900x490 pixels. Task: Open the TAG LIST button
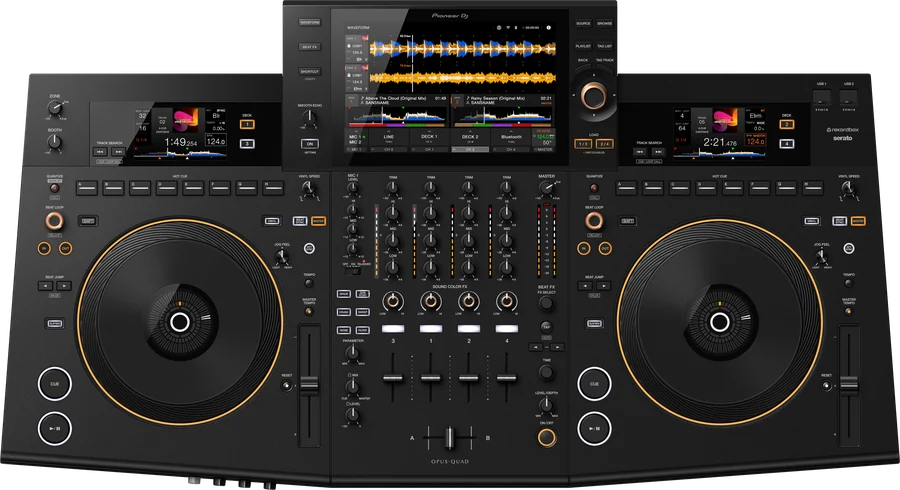[x=604, y=46]
